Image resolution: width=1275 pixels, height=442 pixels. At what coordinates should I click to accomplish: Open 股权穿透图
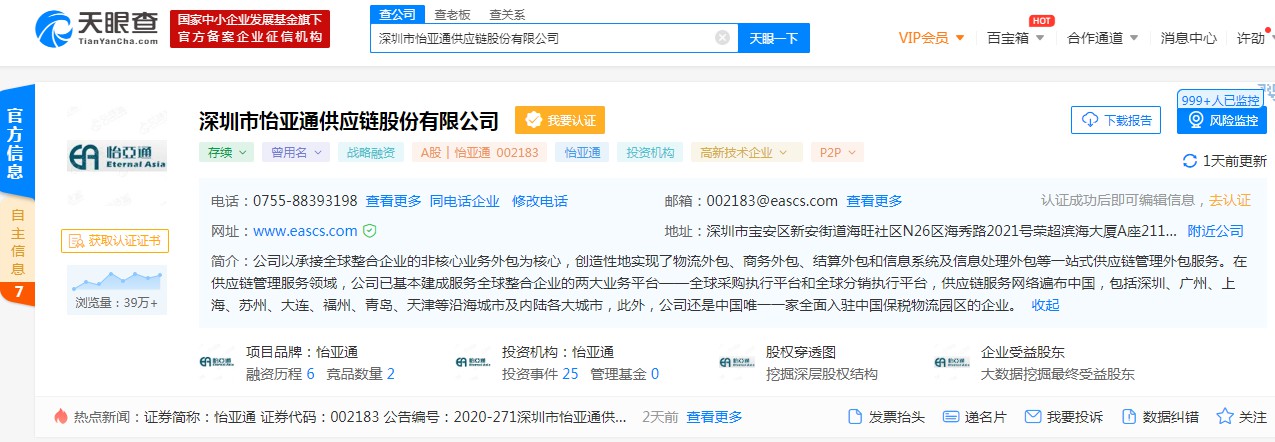pyautogui.click(x=800, y=352)
